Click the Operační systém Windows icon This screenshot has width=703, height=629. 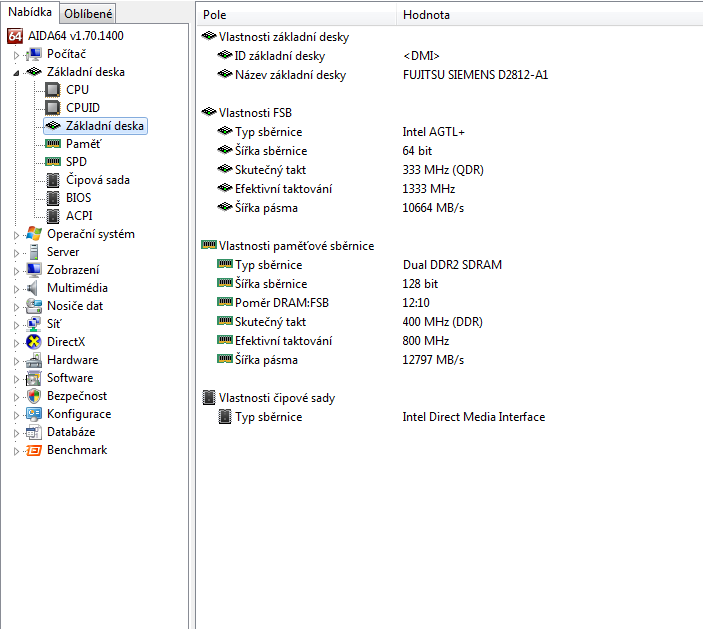[34, 234]
